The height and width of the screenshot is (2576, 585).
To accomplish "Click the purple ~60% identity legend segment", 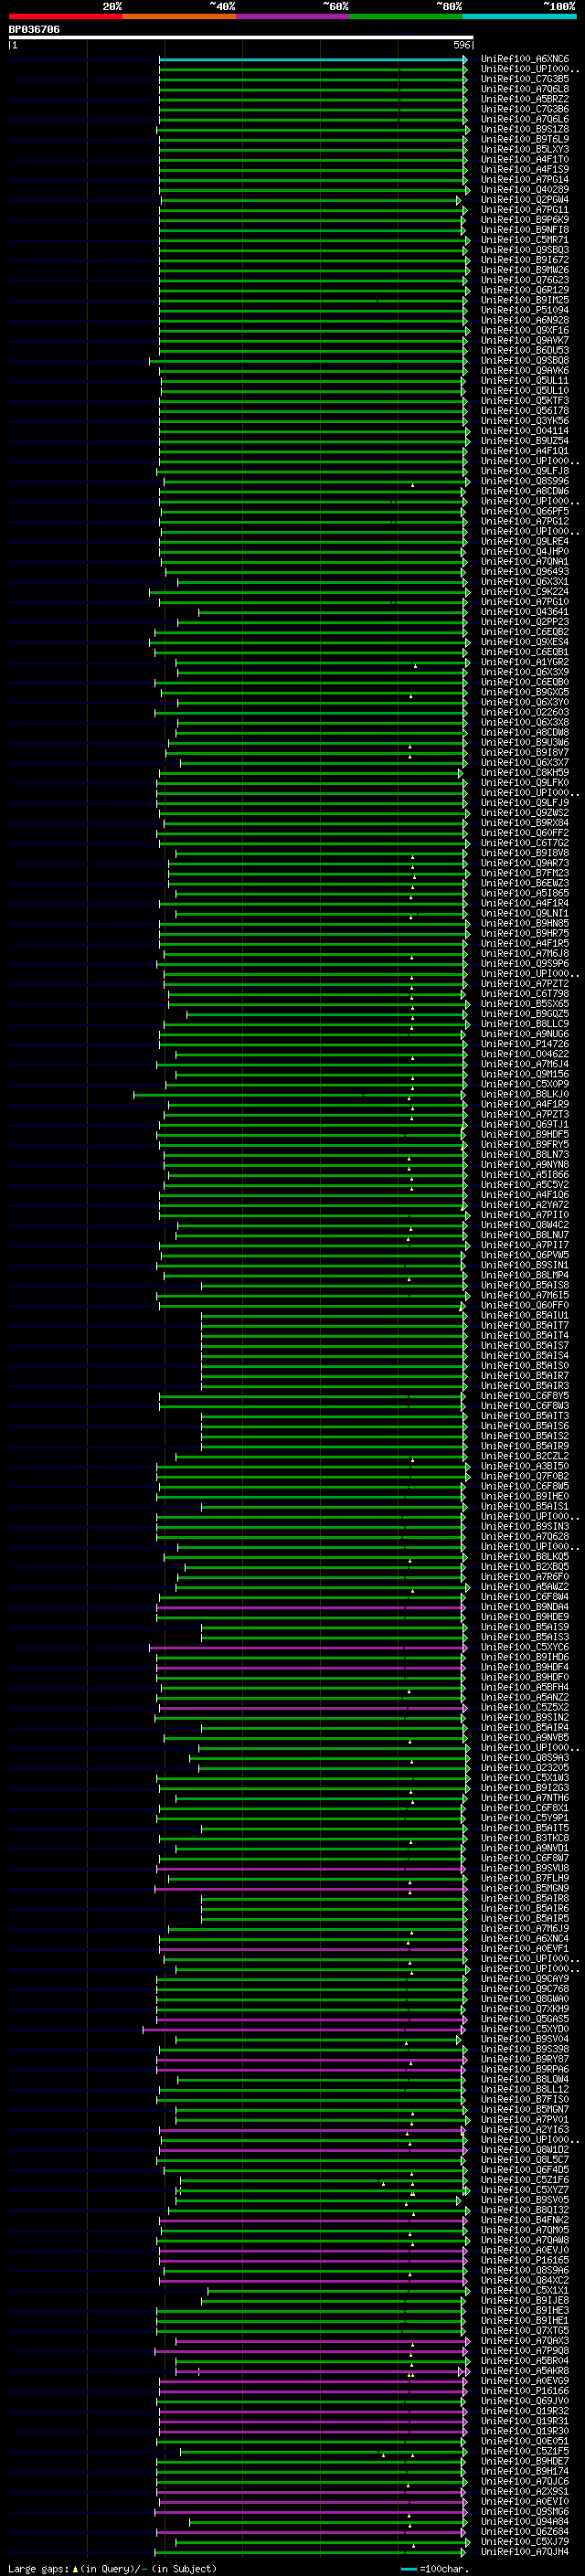I will 292,16.
